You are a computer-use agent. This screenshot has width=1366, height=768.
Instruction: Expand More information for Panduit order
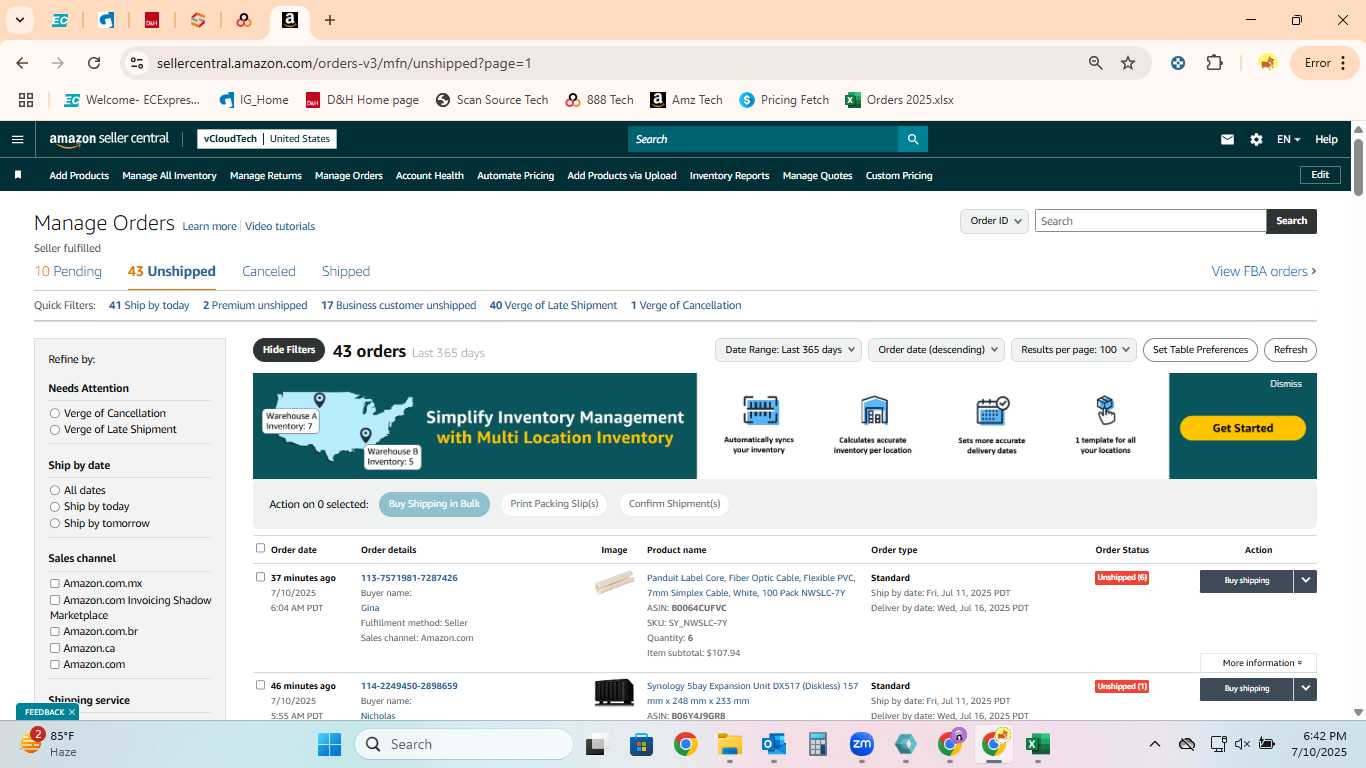click(1259, 663)
